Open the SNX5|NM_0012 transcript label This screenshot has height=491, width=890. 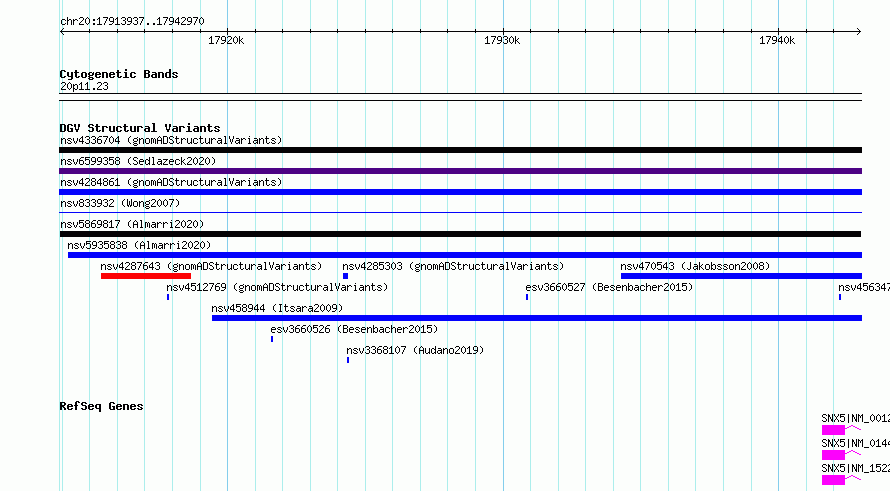point(855,418)
